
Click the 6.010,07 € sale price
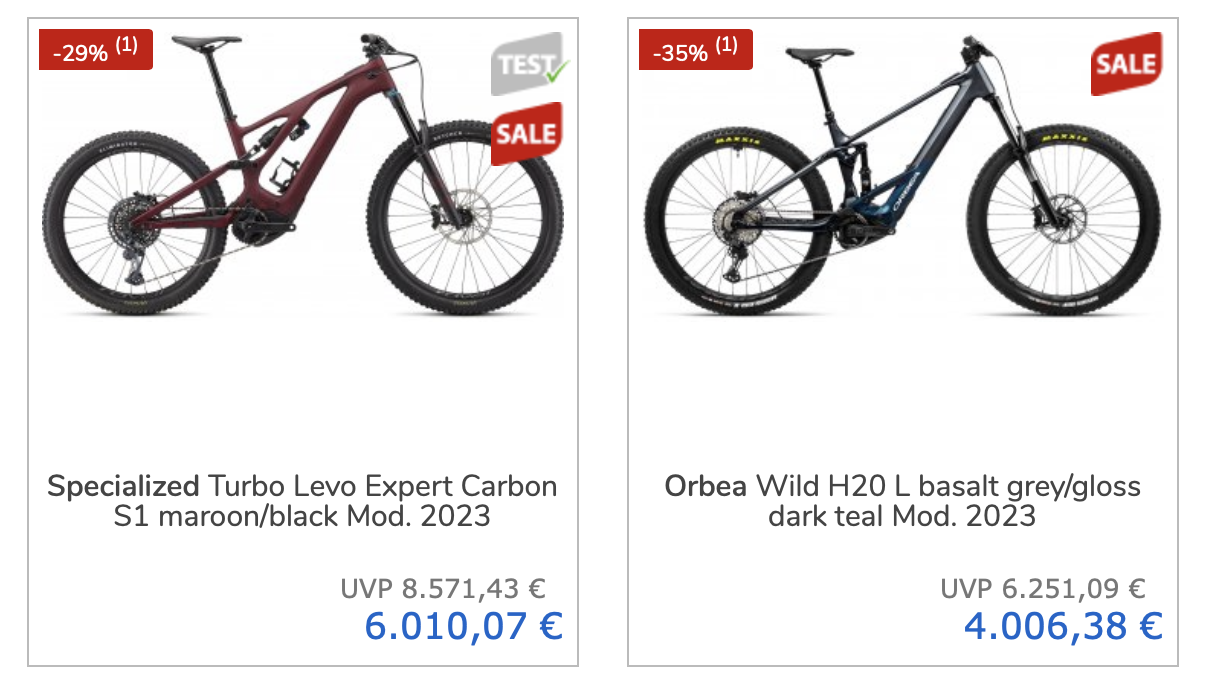(x=463, y=627)
